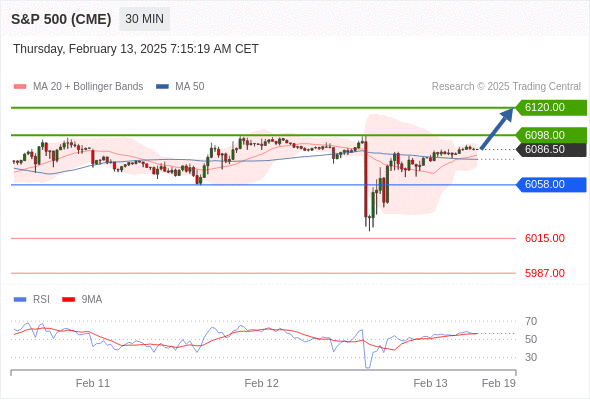Click the red MA 20 legend swatch
The image size is (590, 400).
[x=20, y=87]
